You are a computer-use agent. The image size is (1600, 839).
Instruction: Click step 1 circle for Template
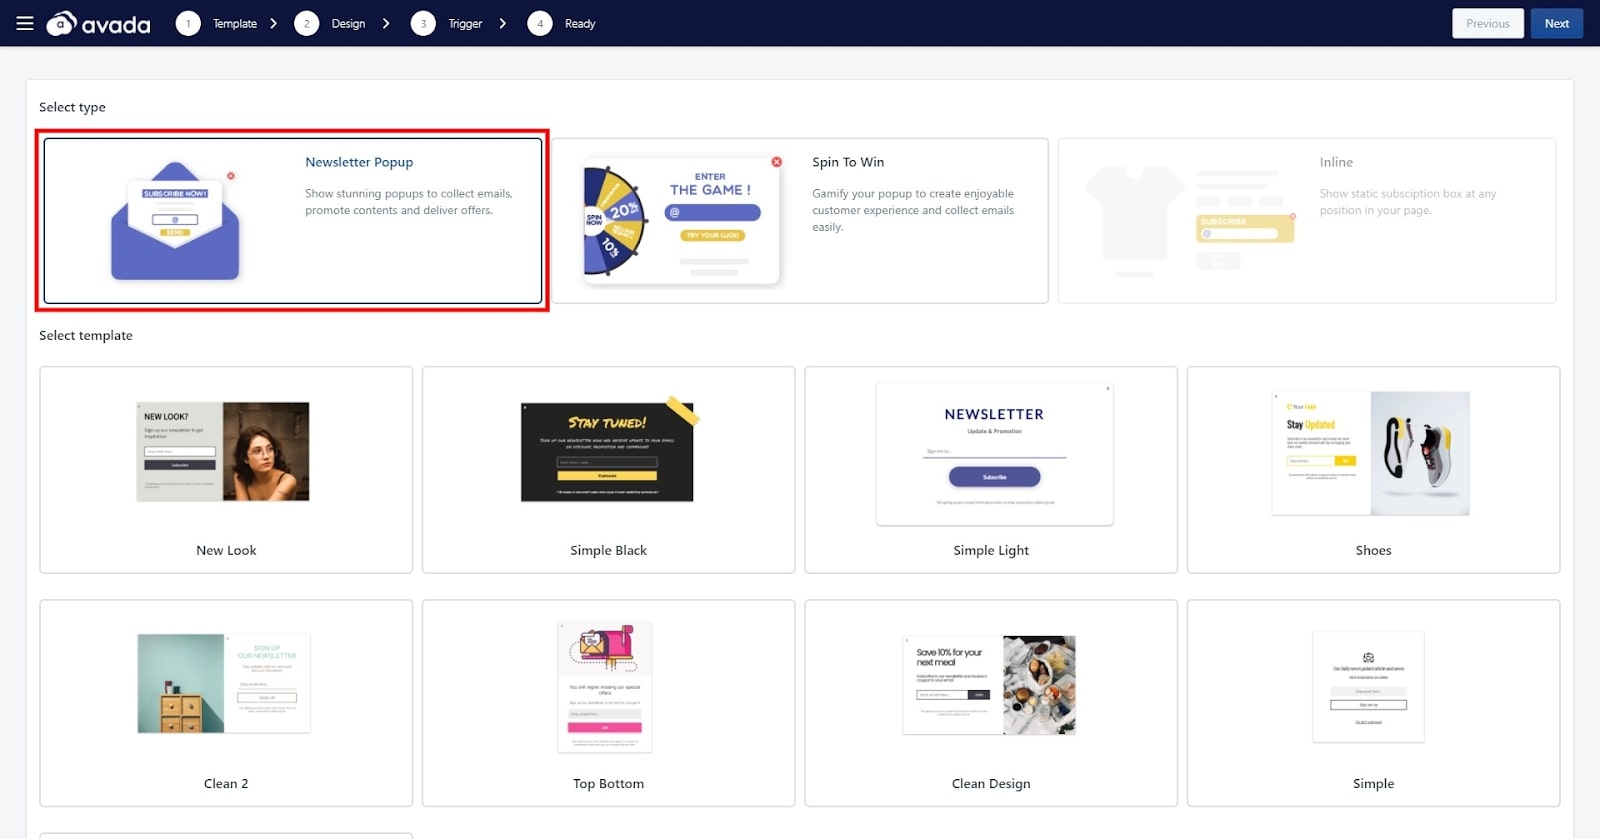pyautogui.click(x=188, y=23)
